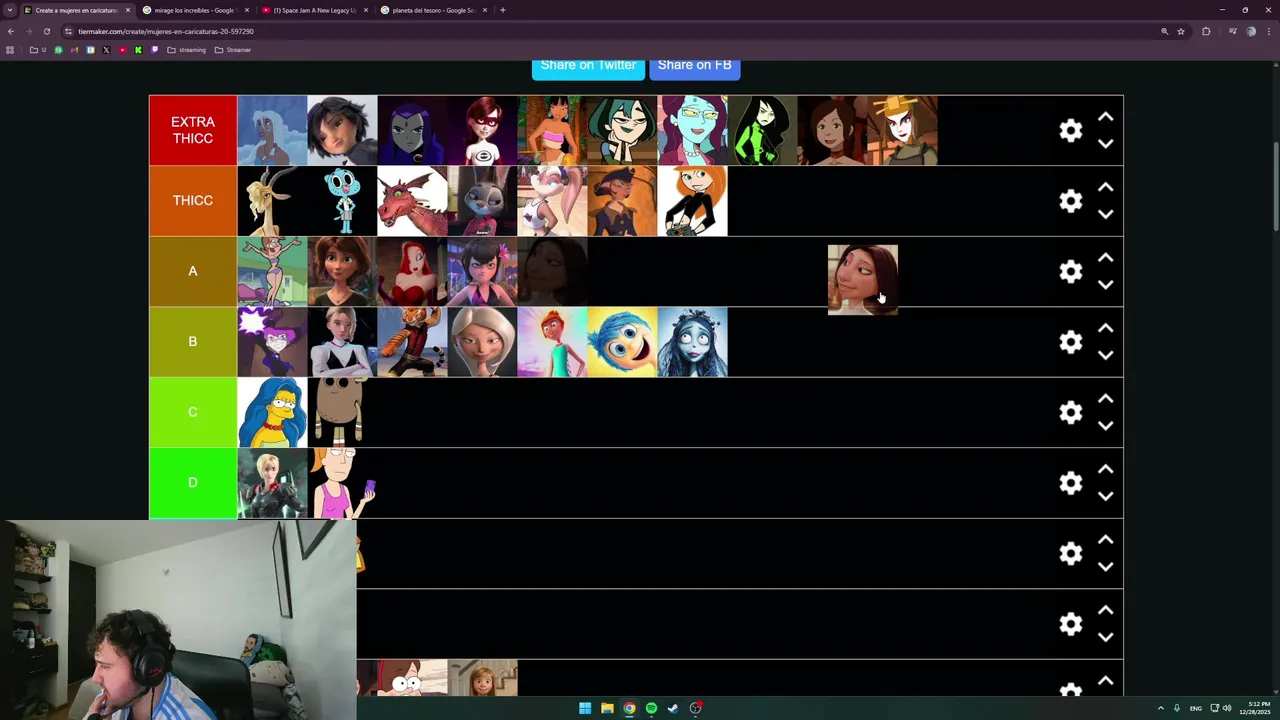Open the page zoom icon in address bar
Screen dimensions: 1280x720
tap(1164, 31)
